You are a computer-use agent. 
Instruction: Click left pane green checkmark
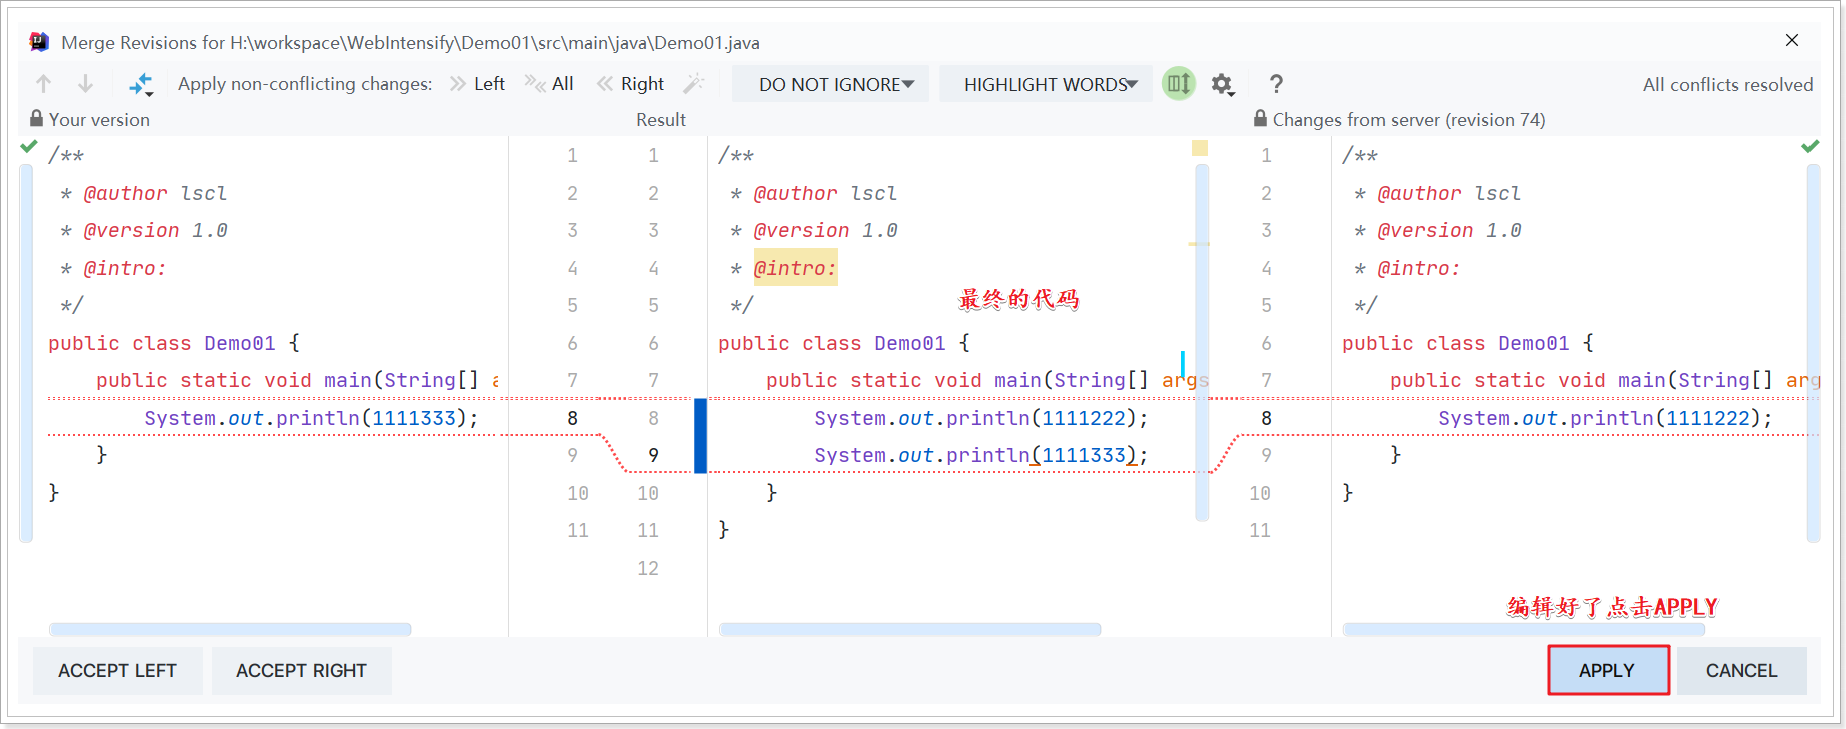pyautogui.click(x=28, y=146)
